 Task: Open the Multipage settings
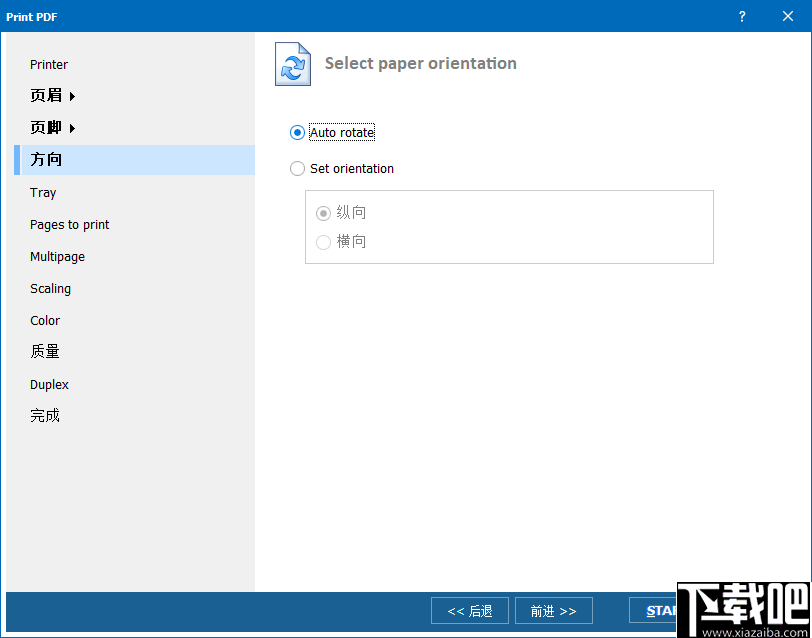(x=57, y=256)
